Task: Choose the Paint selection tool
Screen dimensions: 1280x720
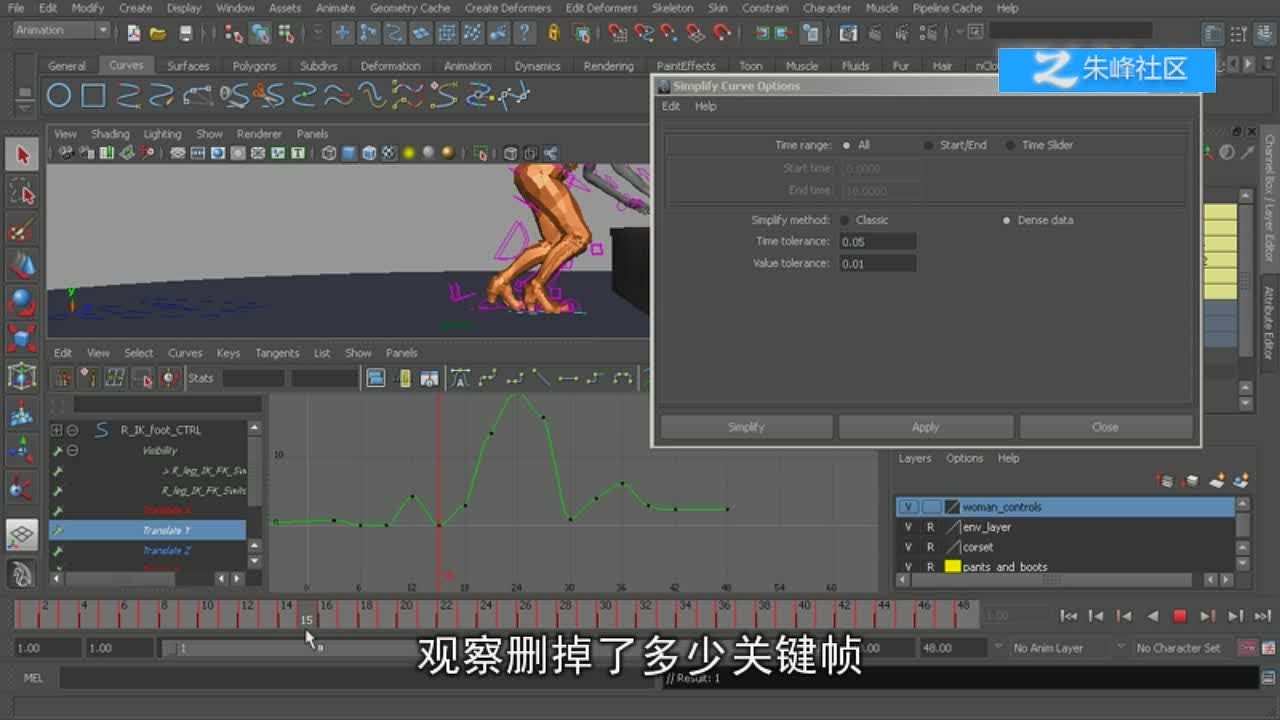Action: pos(22,229)
